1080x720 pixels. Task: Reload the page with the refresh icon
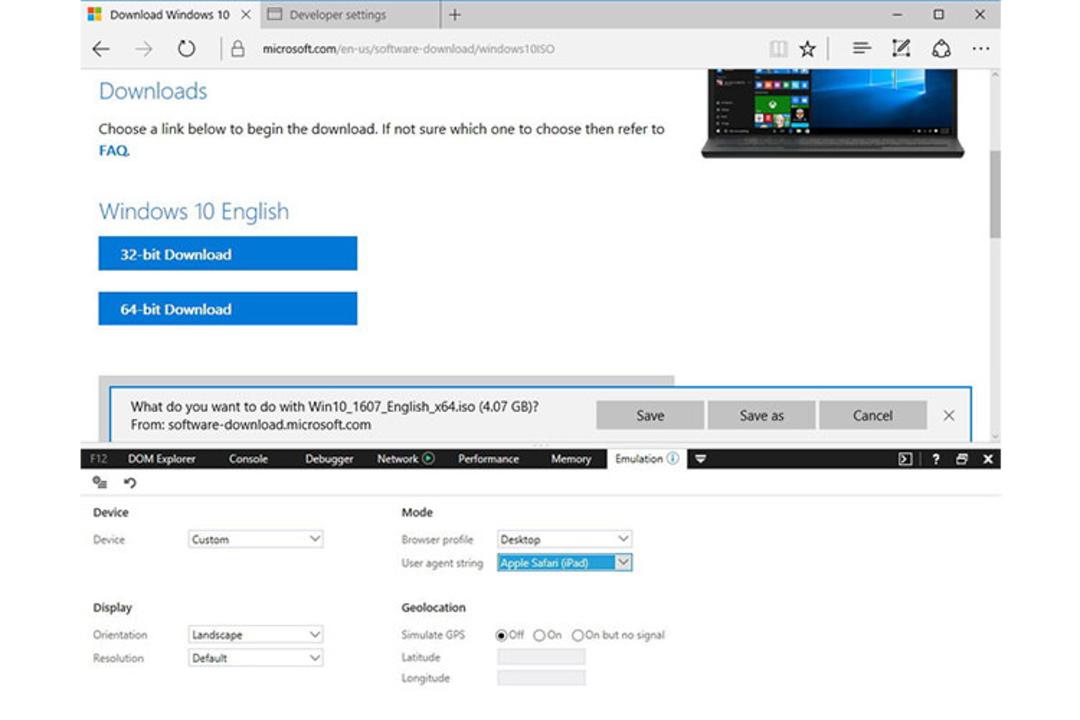coord(186,49)
